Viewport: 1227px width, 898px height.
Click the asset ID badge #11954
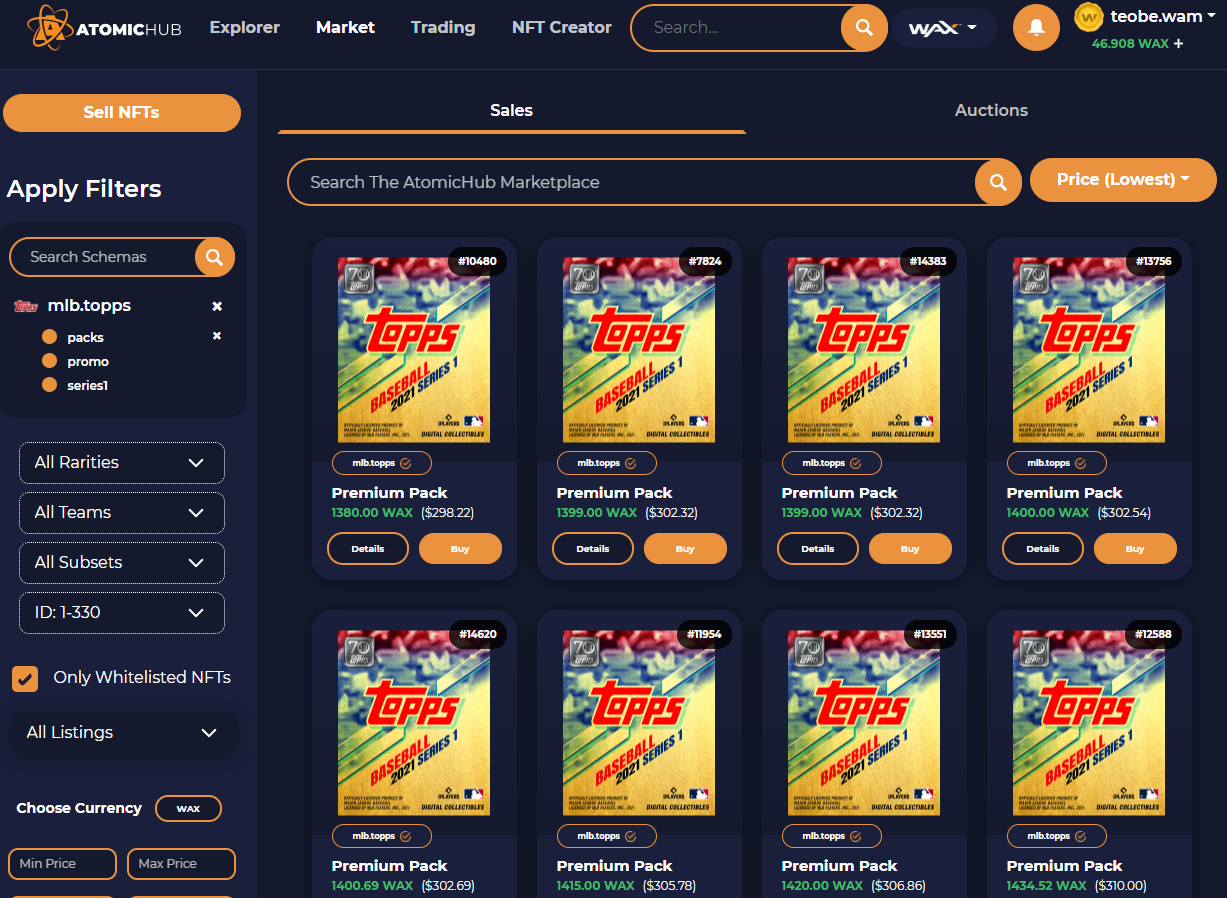[x=704, y=635]
